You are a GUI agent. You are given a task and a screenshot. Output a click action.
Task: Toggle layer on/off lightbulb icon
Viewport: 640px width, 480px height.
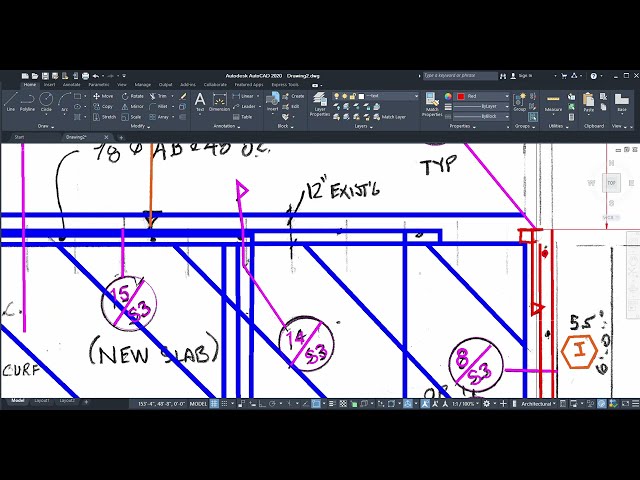[x=336, y=96]
